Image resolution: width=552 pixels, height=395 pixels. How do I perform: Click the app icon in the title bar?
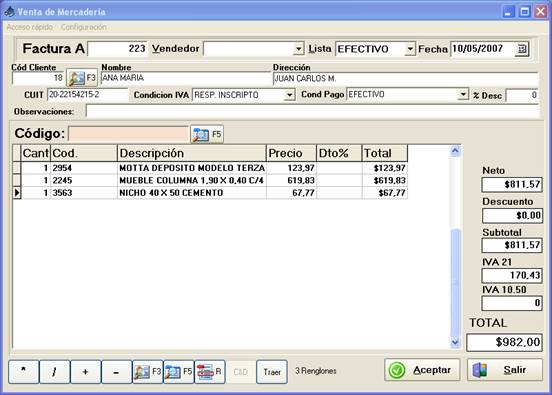(x=9, y=11)
